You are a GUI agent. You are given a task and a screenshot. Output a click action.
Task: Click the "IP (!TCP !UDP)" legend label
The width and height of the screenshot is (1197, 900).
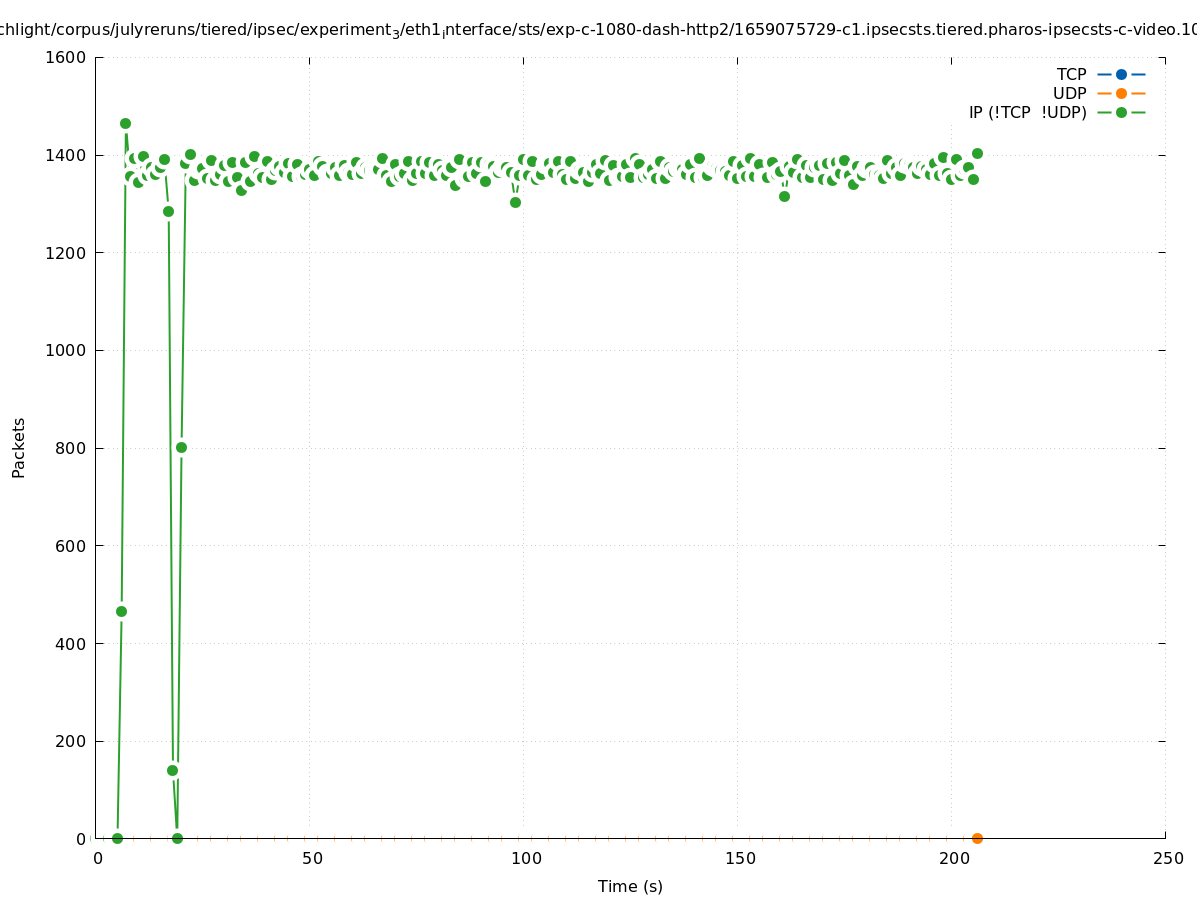pyautogui.click(x=1027, y=112)
